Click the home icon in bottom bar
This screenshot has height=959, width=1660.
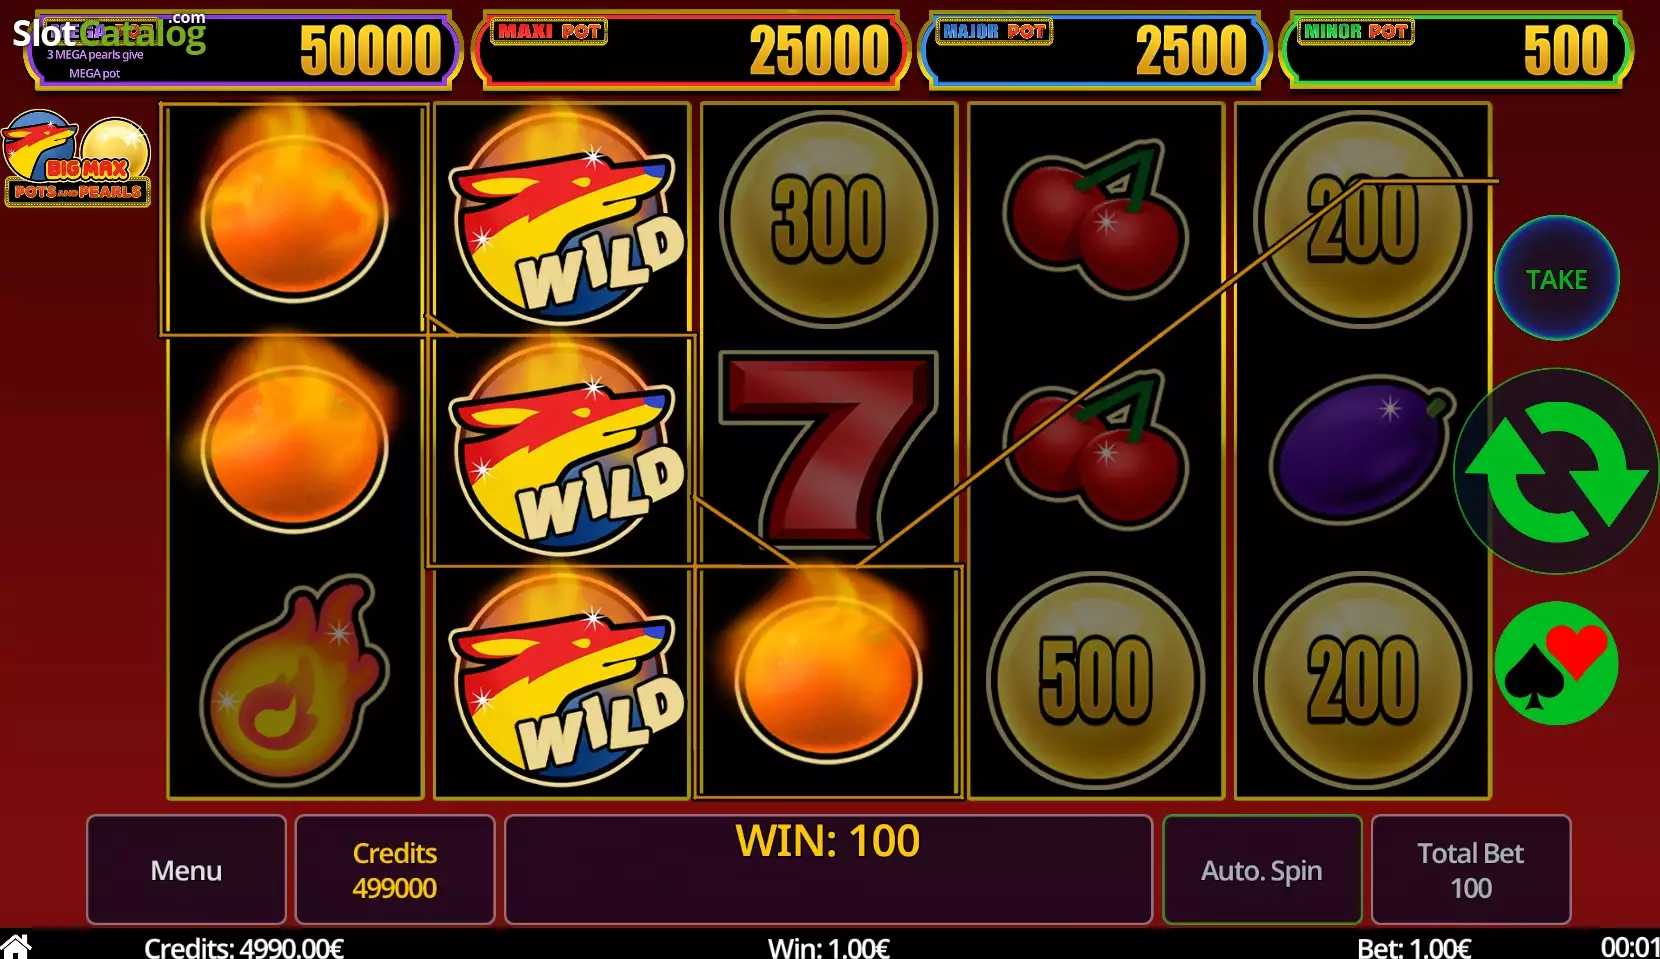point(16,945)
